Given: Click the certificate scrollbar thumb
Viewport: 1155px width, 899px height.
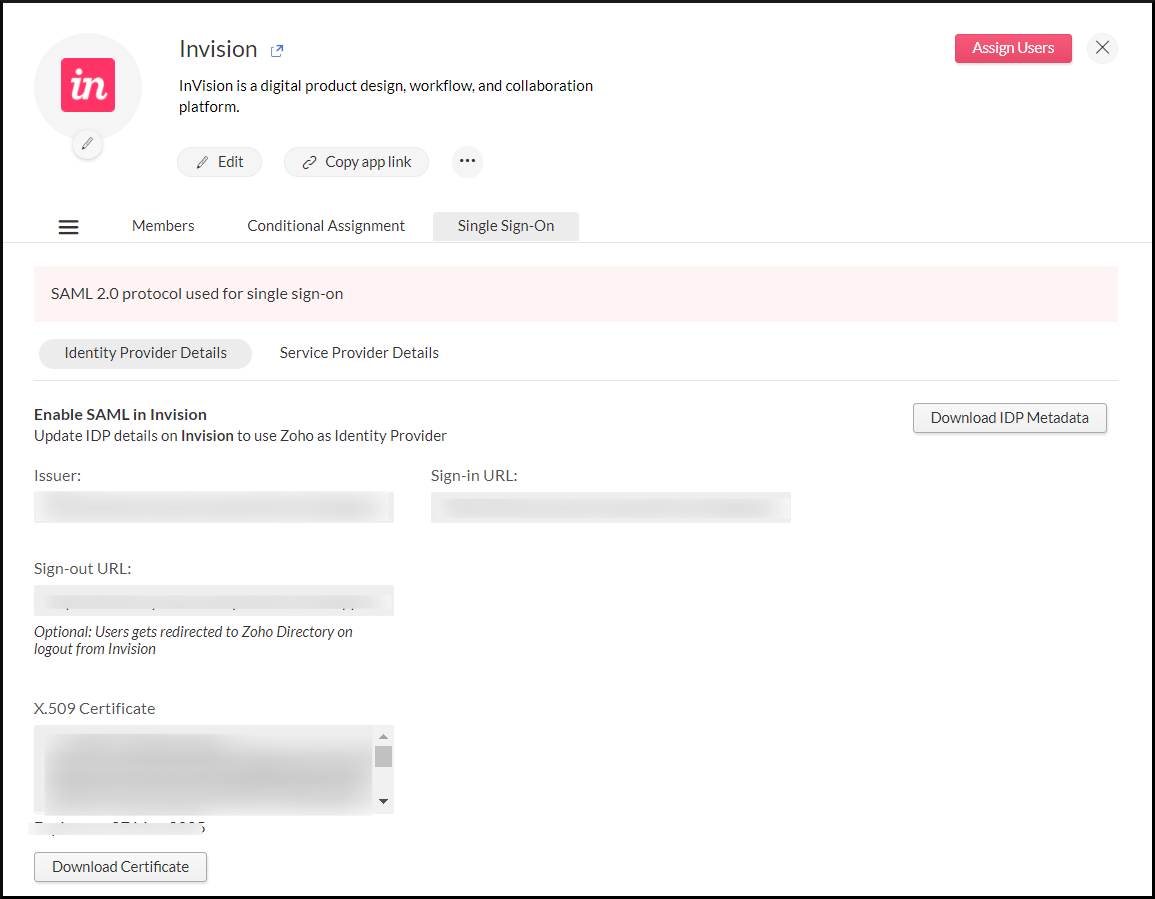Looking at the screenshot, I should point(383,756).
